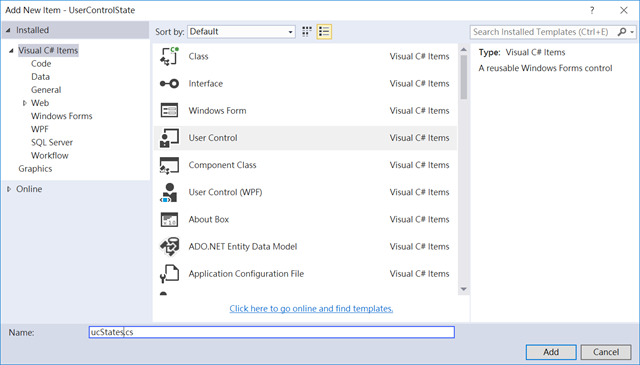Click the Cancel button

tap(606, 352)
